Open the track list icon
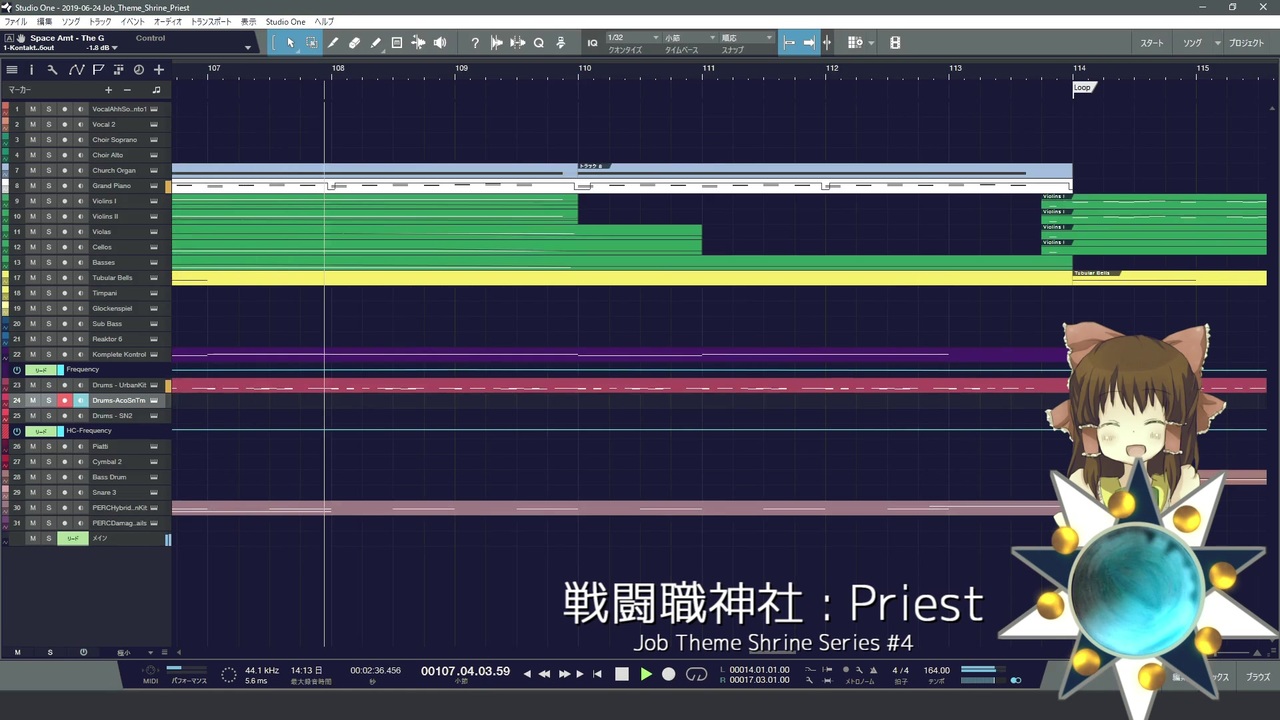The height and width of the screenshot is (720, 1280). tap(12, 70)
